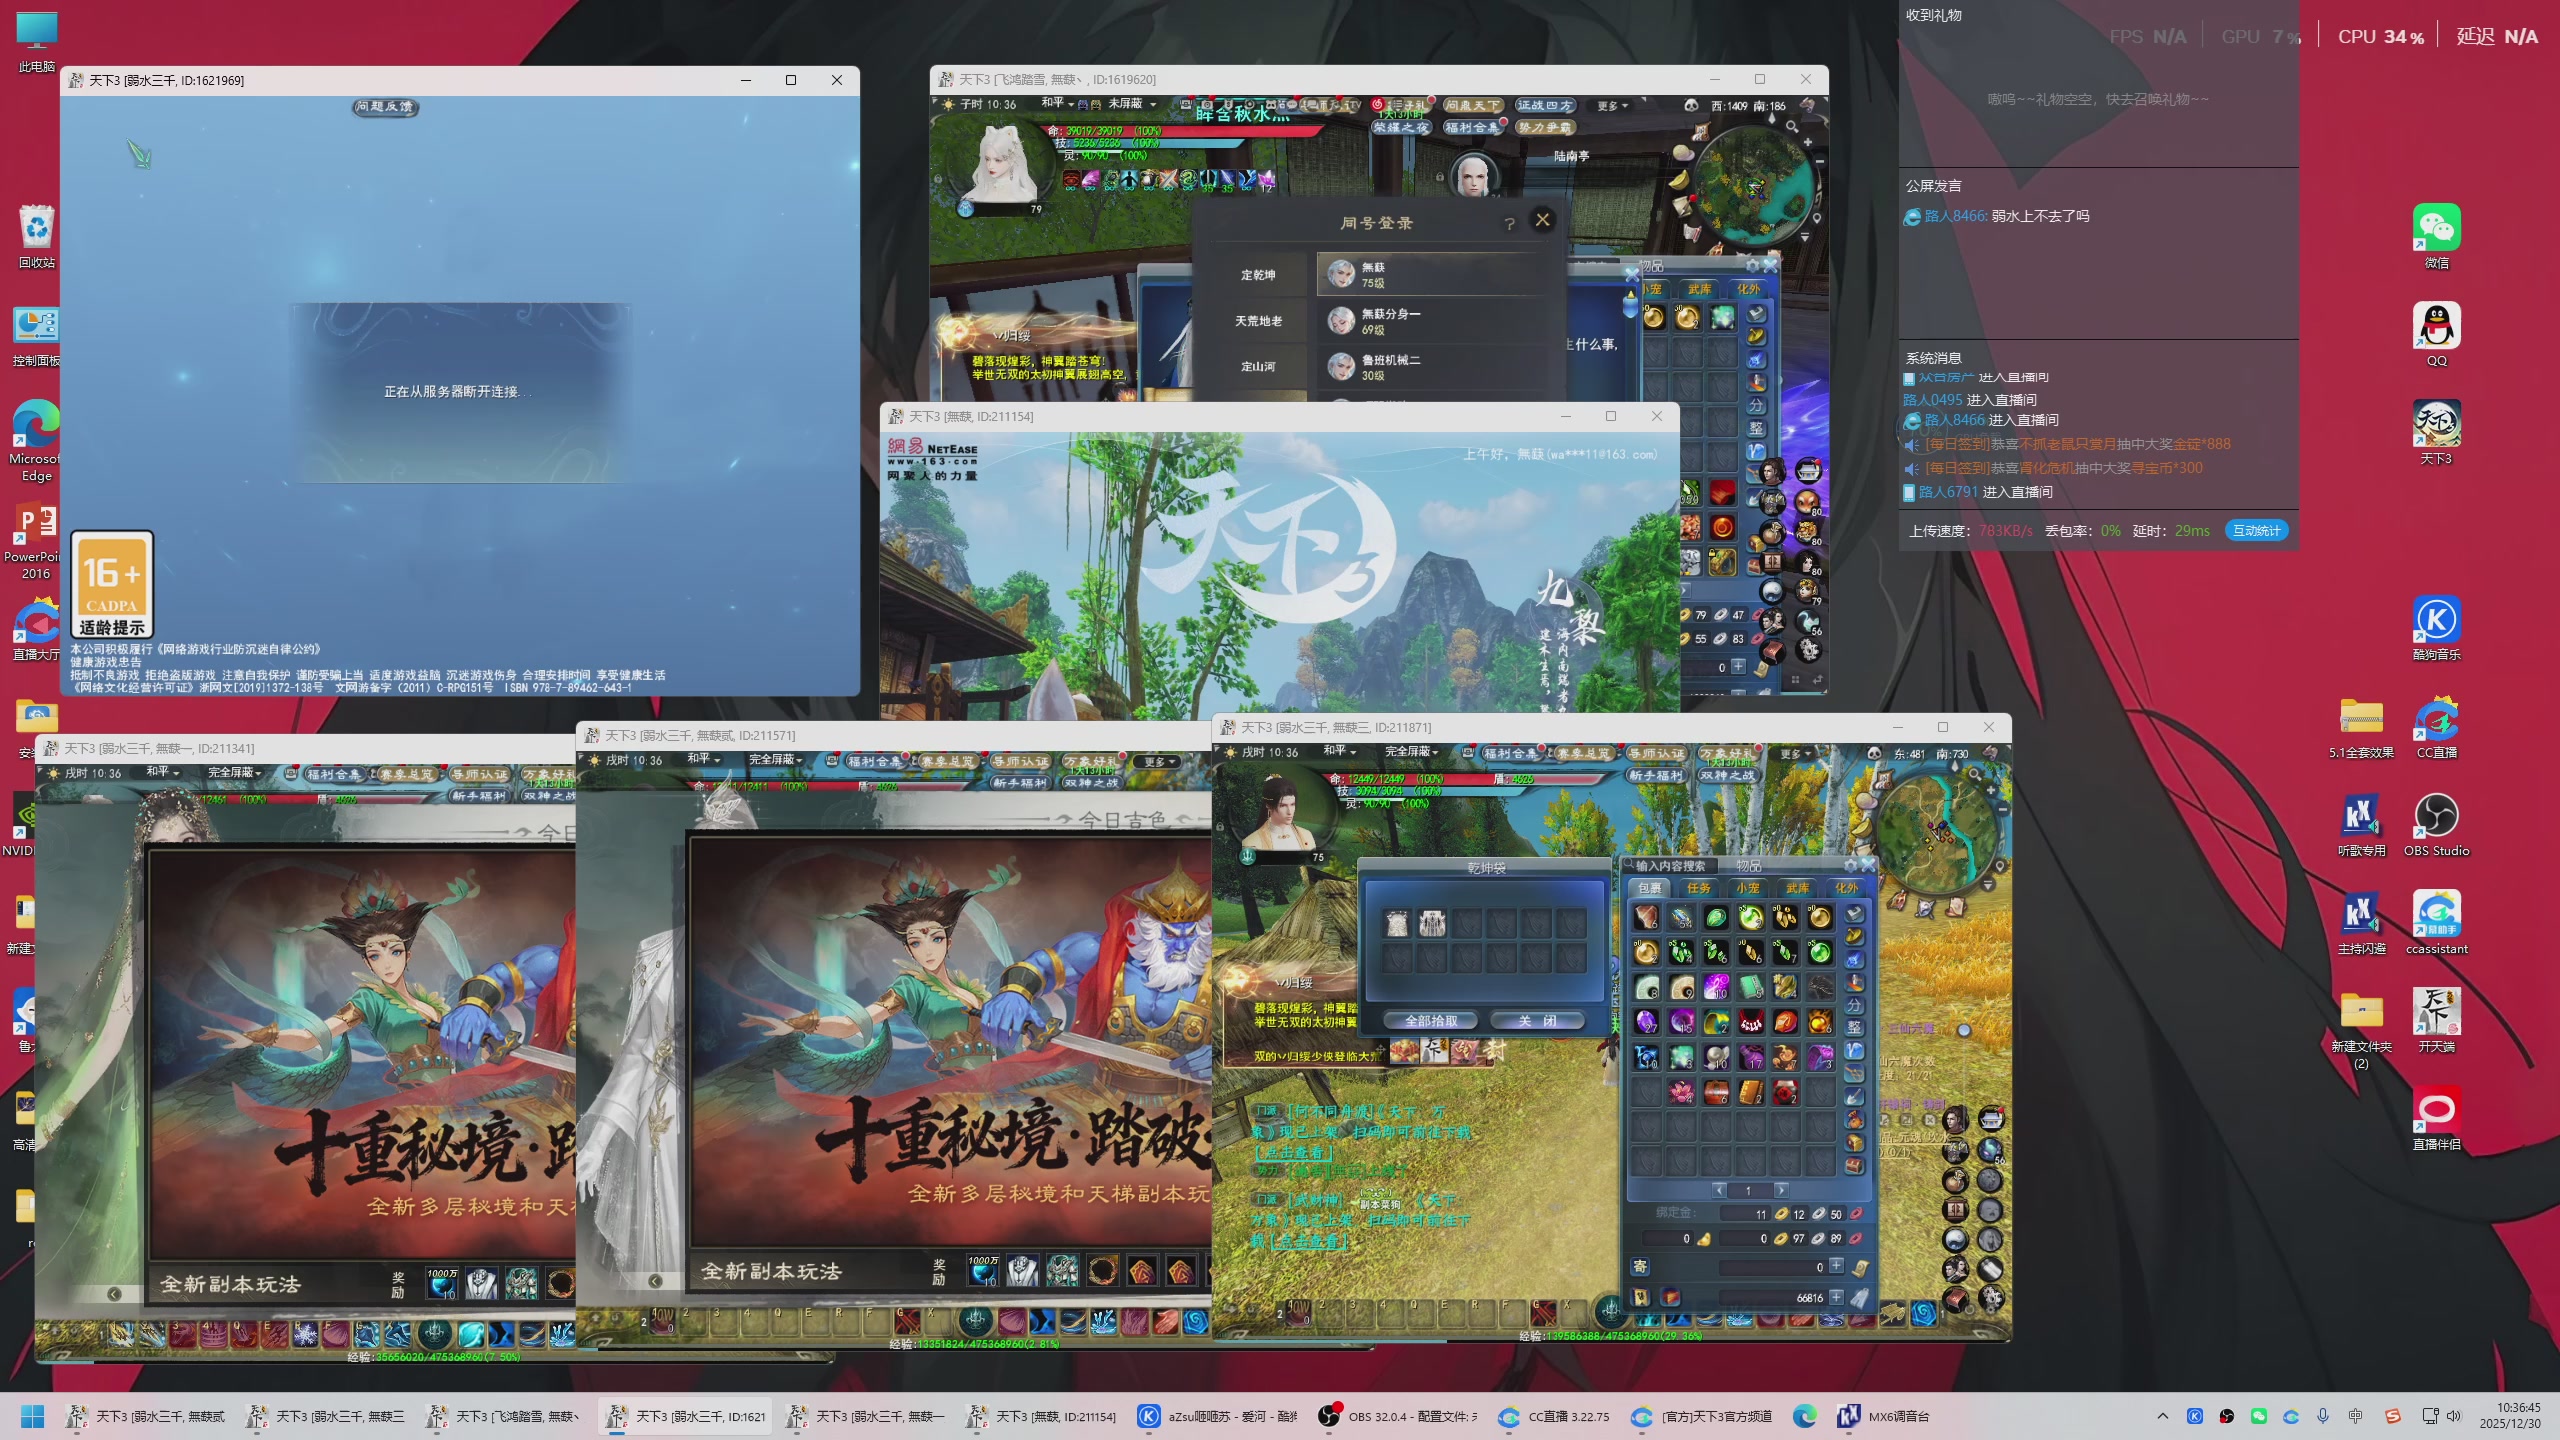The image size is (2560, 1440).
Task: Expand the 和平 mode dropdown in 無栽三 window
Action: point(1340,751)
